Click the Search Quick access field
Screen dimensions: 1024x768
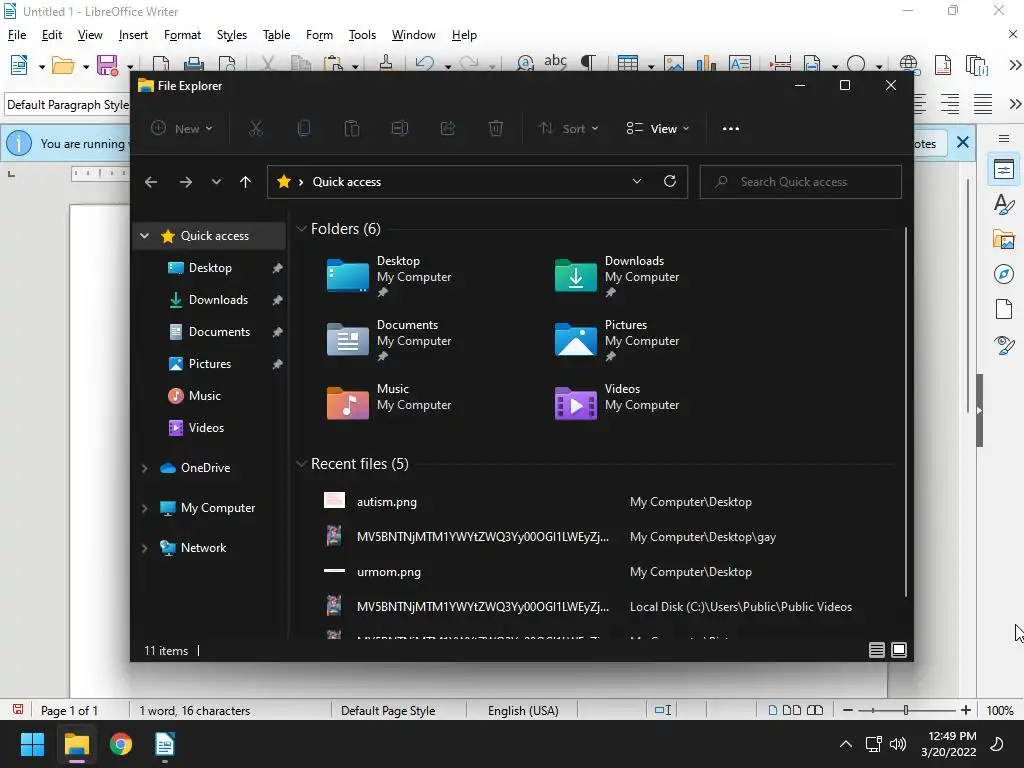pos(801,182)
